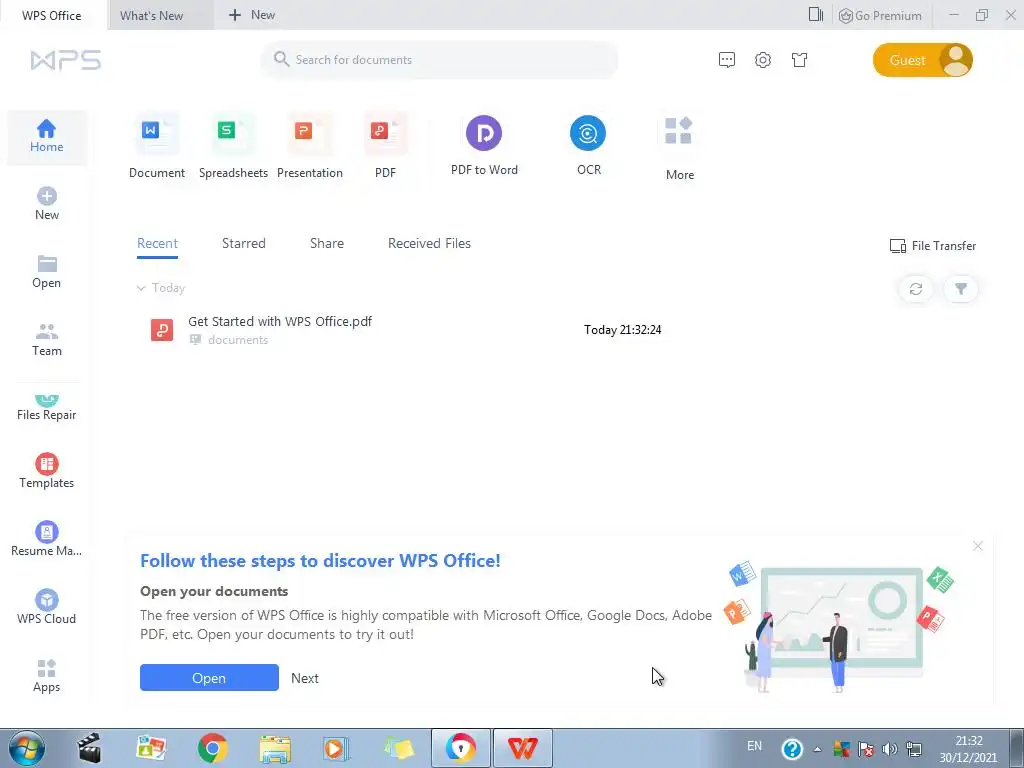Viewport: 1024px width, 768px height.
Task: Launch the OCR tool
Action: [x=588, y=146]
